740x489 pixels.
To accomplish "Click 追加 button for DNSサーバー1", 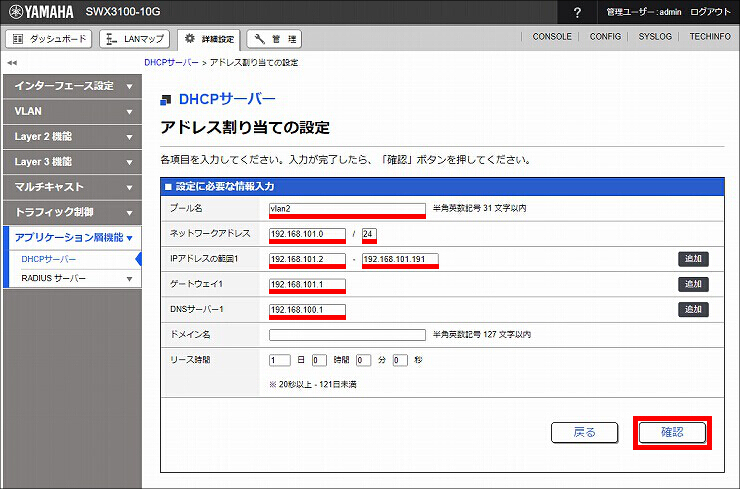I will click(693, 309).
